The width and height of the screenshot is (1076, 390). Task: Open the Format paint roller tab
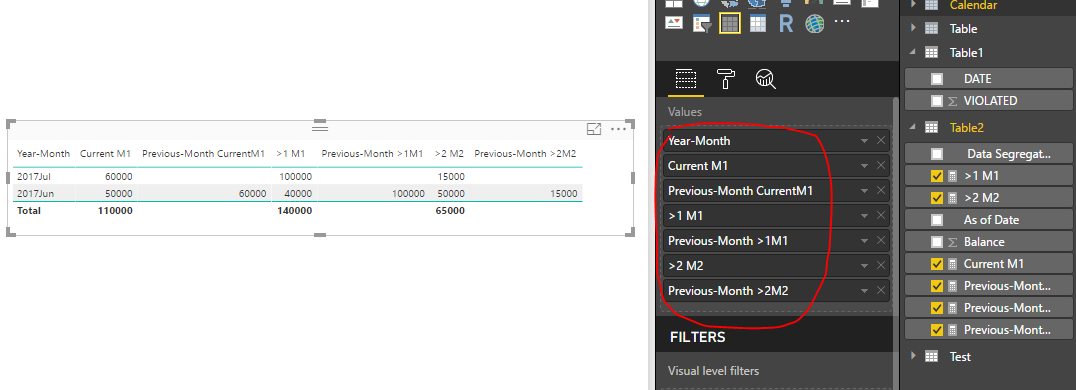(x=725, y=79)
